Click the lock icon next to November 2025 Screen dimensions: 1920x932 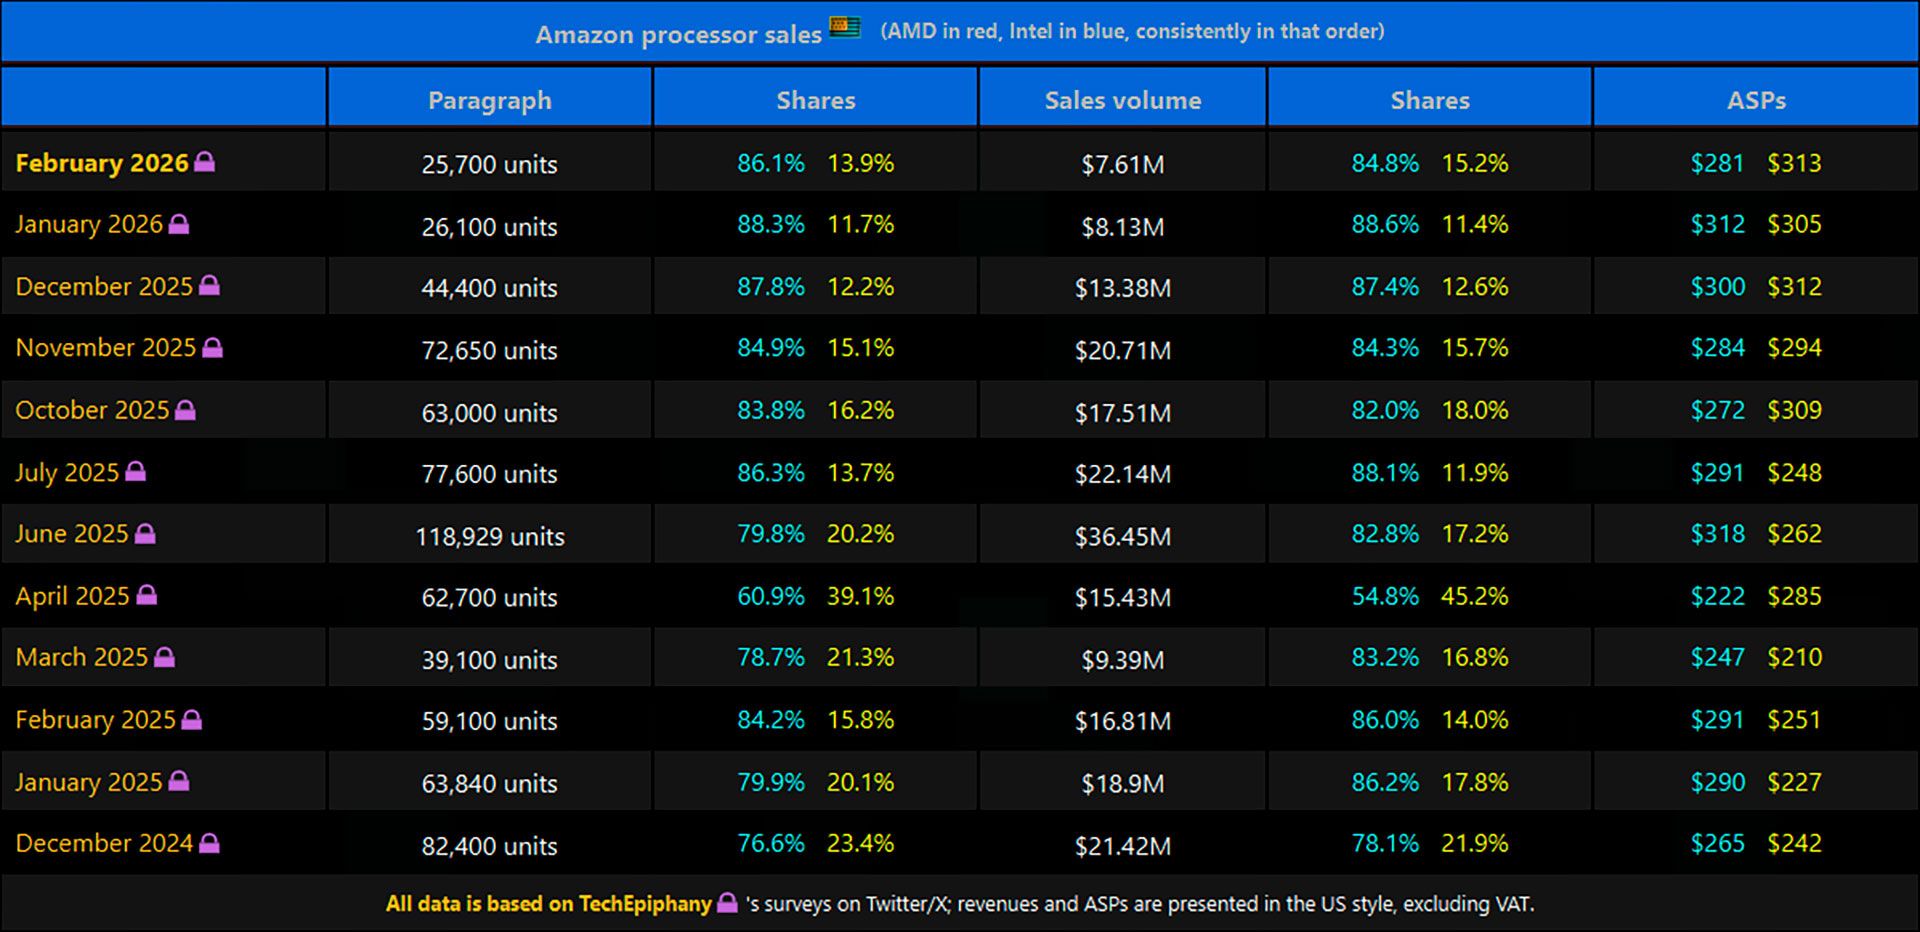[212, 348]
